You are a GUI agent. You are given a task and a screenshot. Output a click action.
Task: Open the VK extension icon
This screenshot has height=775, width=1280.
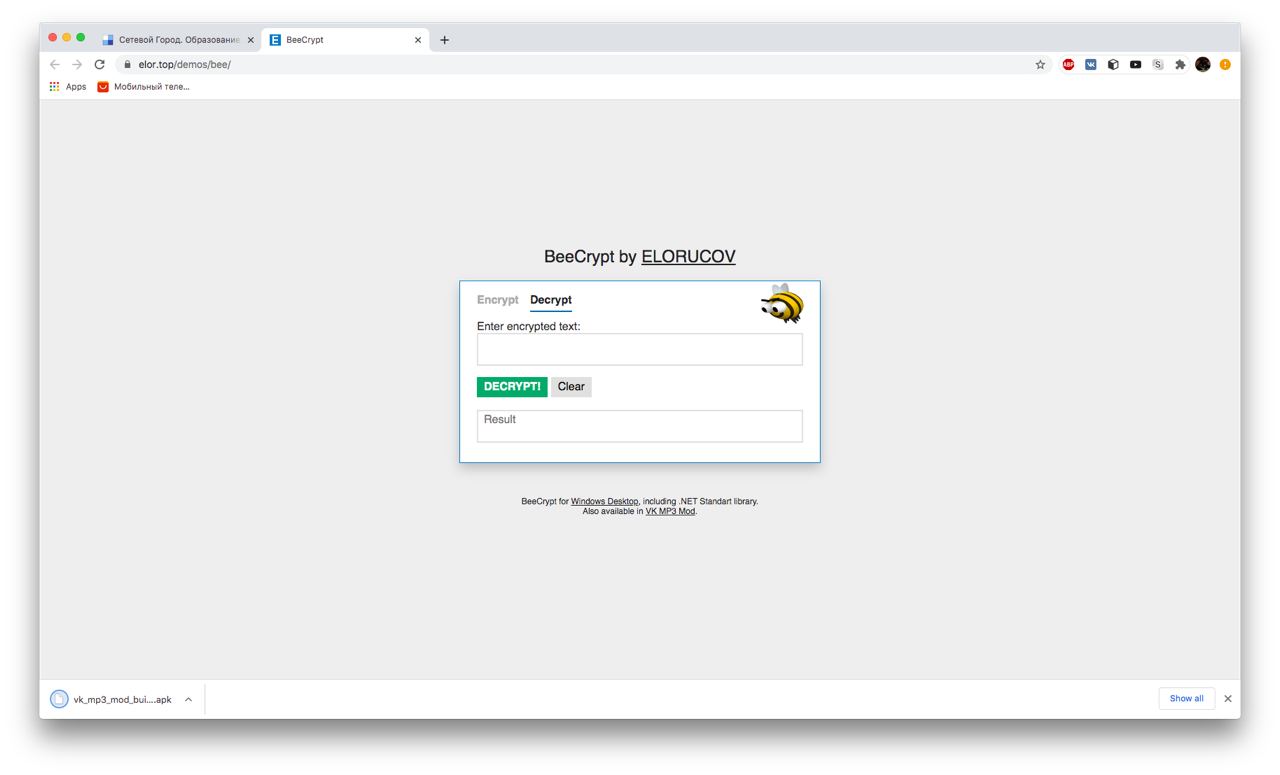pos(1091,64)
